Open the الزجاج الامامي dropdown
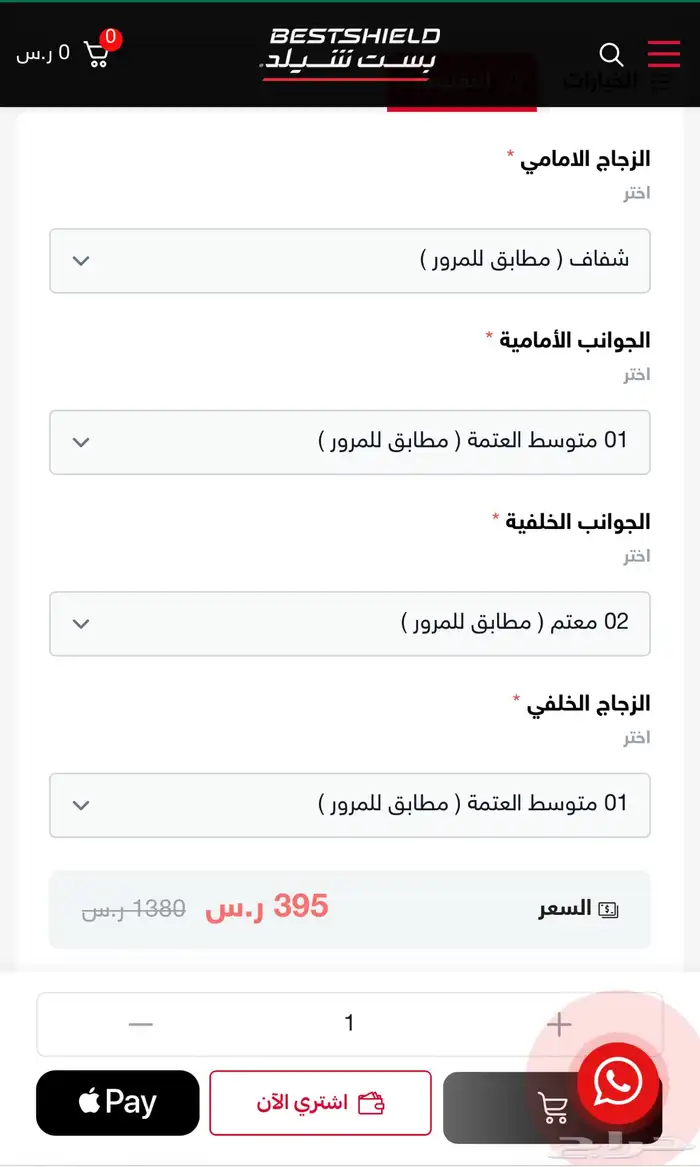700x1167 pixels. coord(350,261)
